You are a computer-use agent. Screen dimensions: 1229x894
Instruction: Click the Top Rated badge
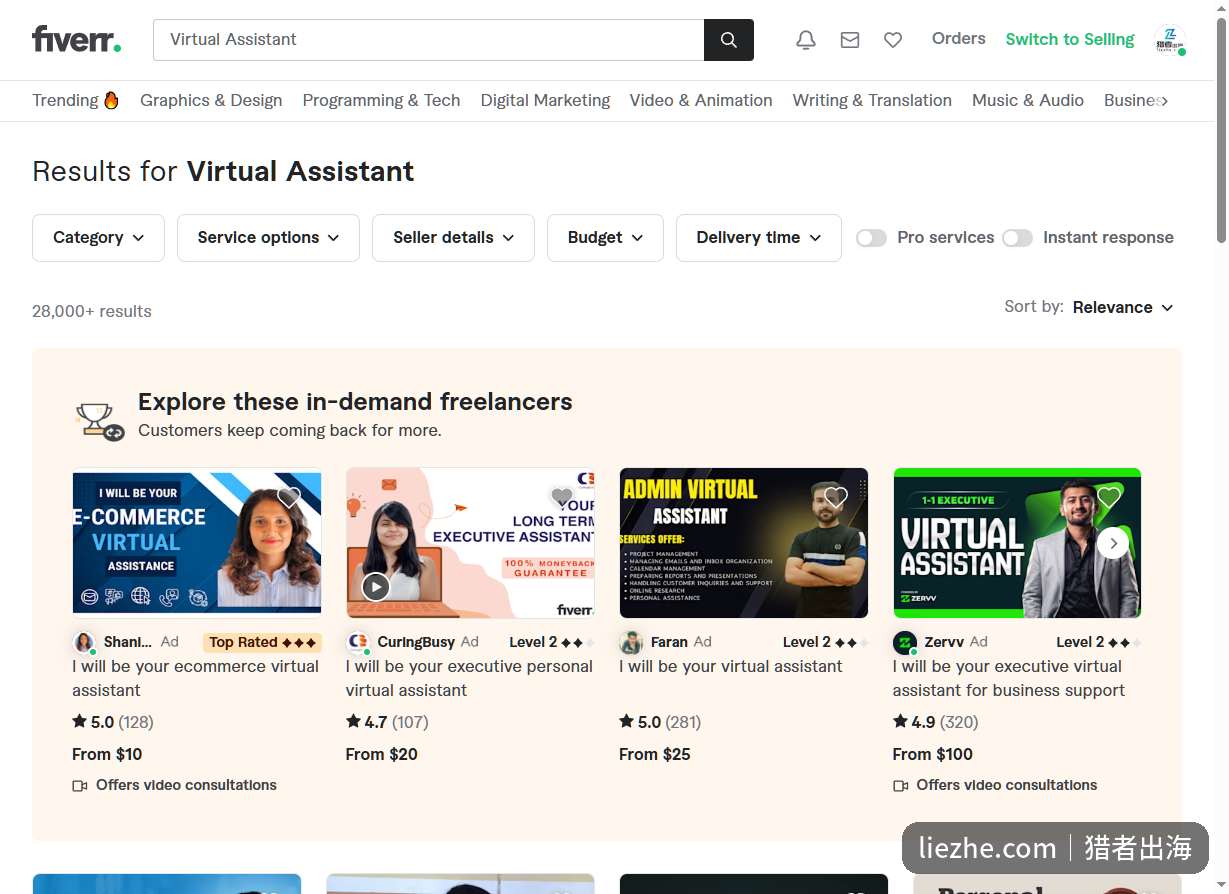click(x=262, y=642)
